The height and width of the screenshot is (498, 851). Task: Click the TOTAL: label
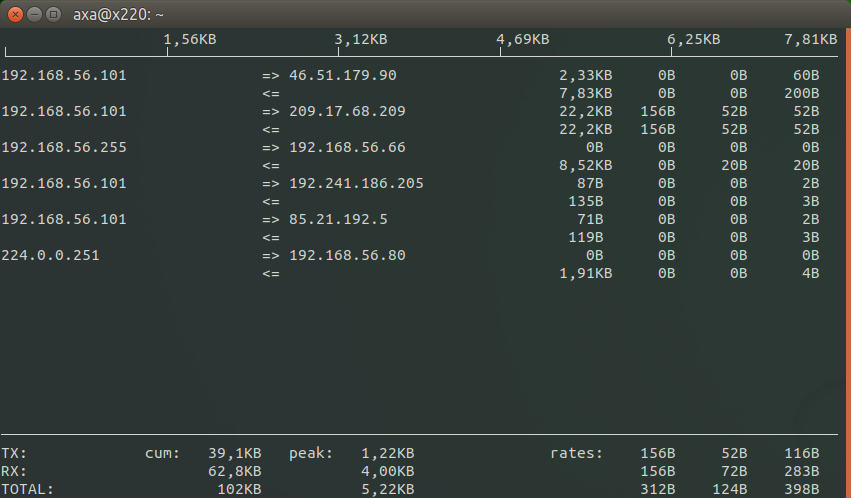pyautogui.click(x=28, y=489)
